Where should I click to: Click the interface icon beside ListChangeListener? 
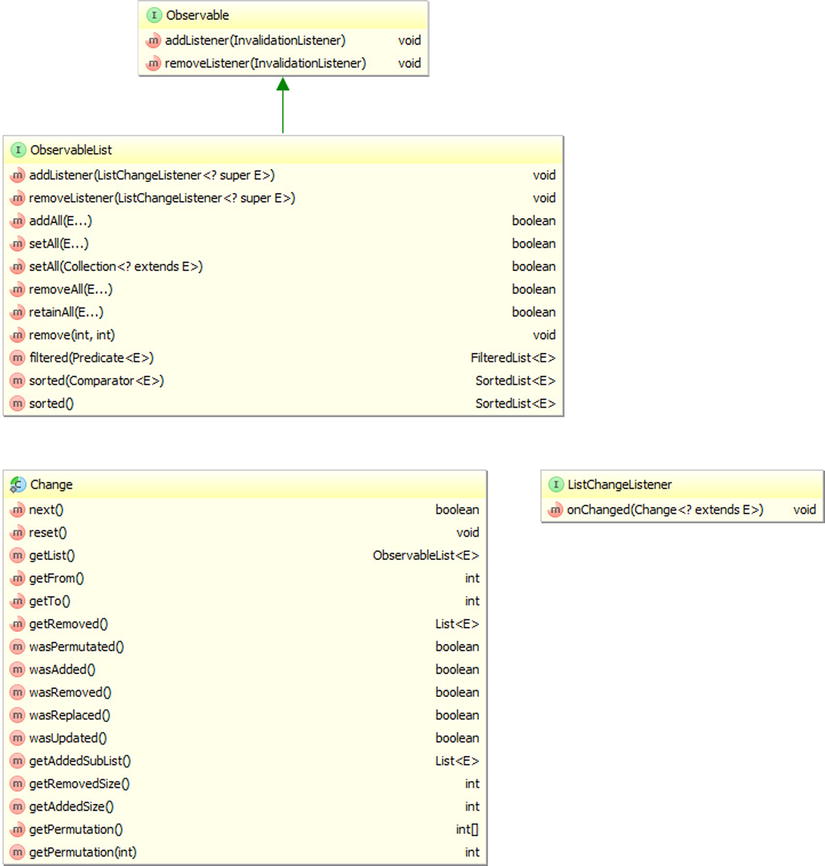tap(555, 485)
